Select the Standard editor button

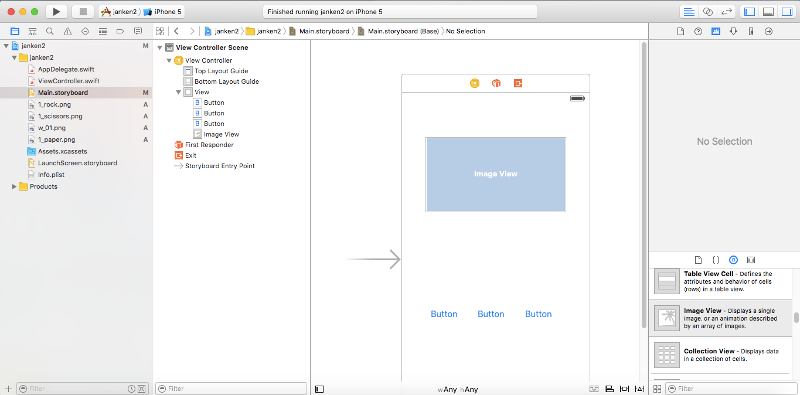point(689,11)
